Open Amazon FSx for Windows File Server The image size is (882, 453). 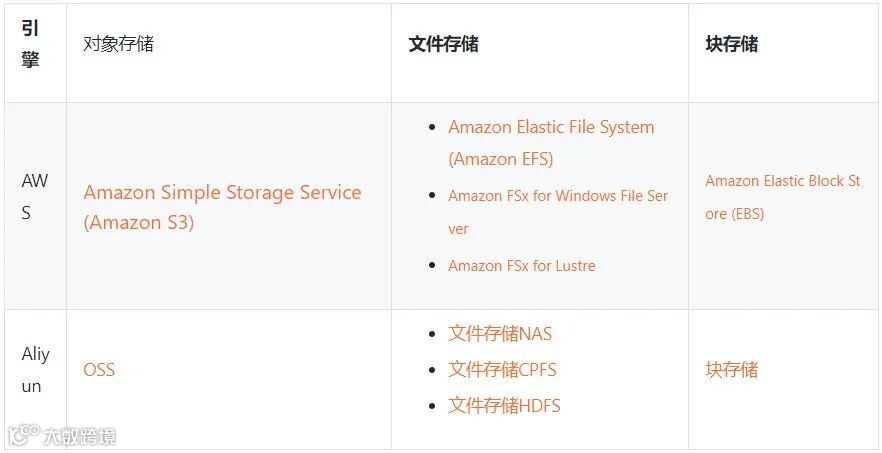(558, 196)
